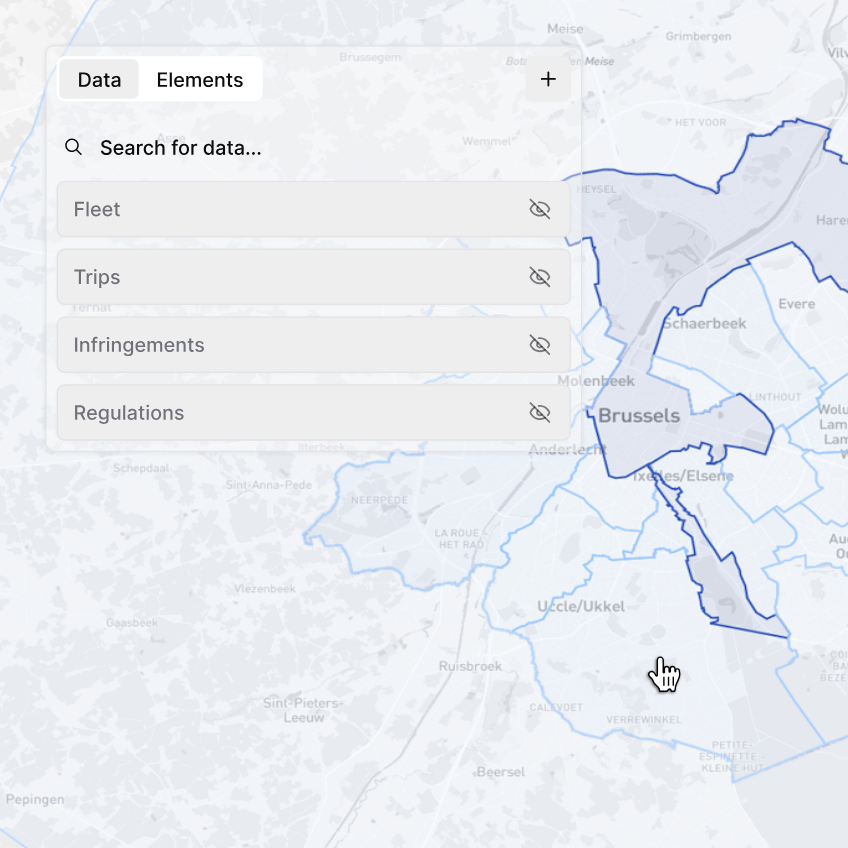Click the plus add button

pos(548,79)
